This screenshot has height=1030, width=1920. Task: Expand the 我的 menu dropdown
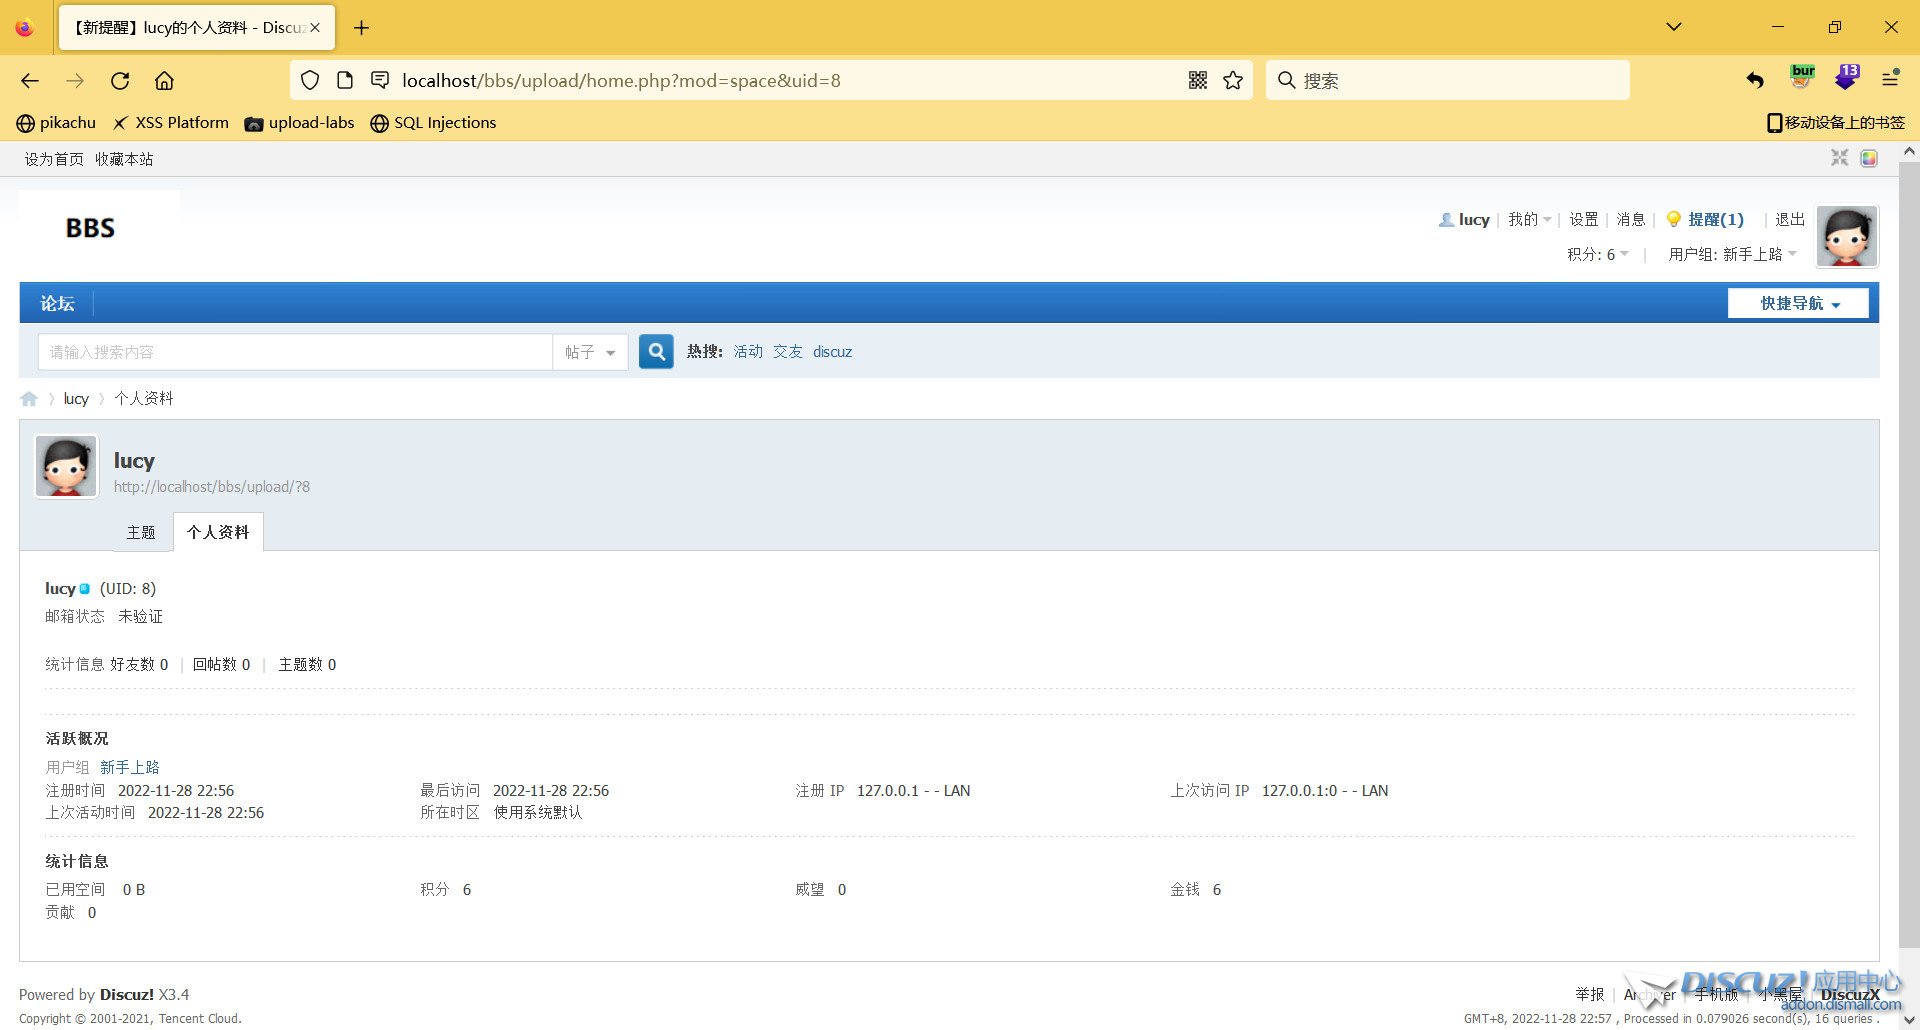pyautogui.click(x=1529, y=220)
